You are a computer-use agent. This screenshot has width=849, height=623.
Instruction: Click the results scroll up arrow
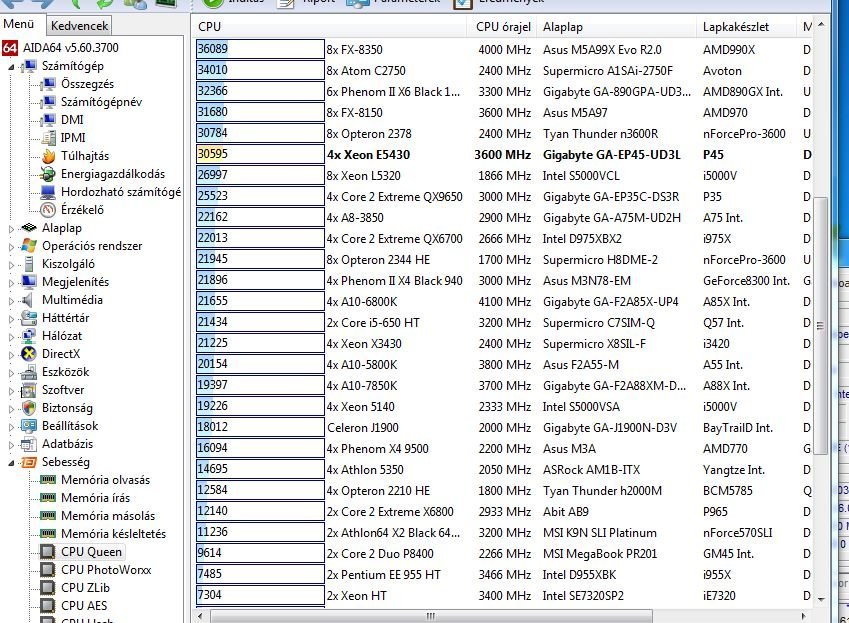[x=821, y=24]
